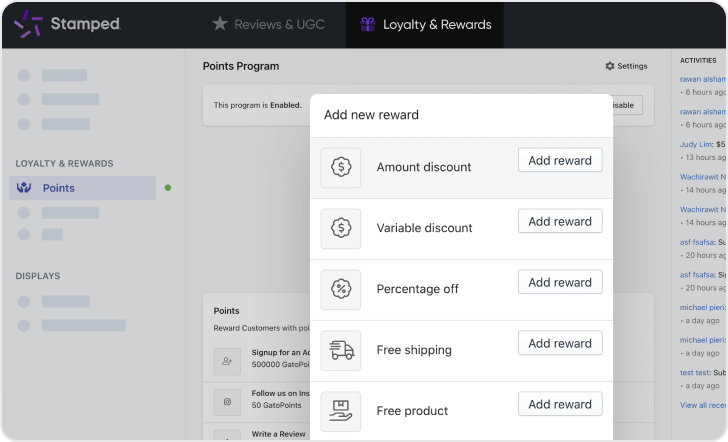Click the Stamped logo icon
728x442 pixels.
point(28,24)
